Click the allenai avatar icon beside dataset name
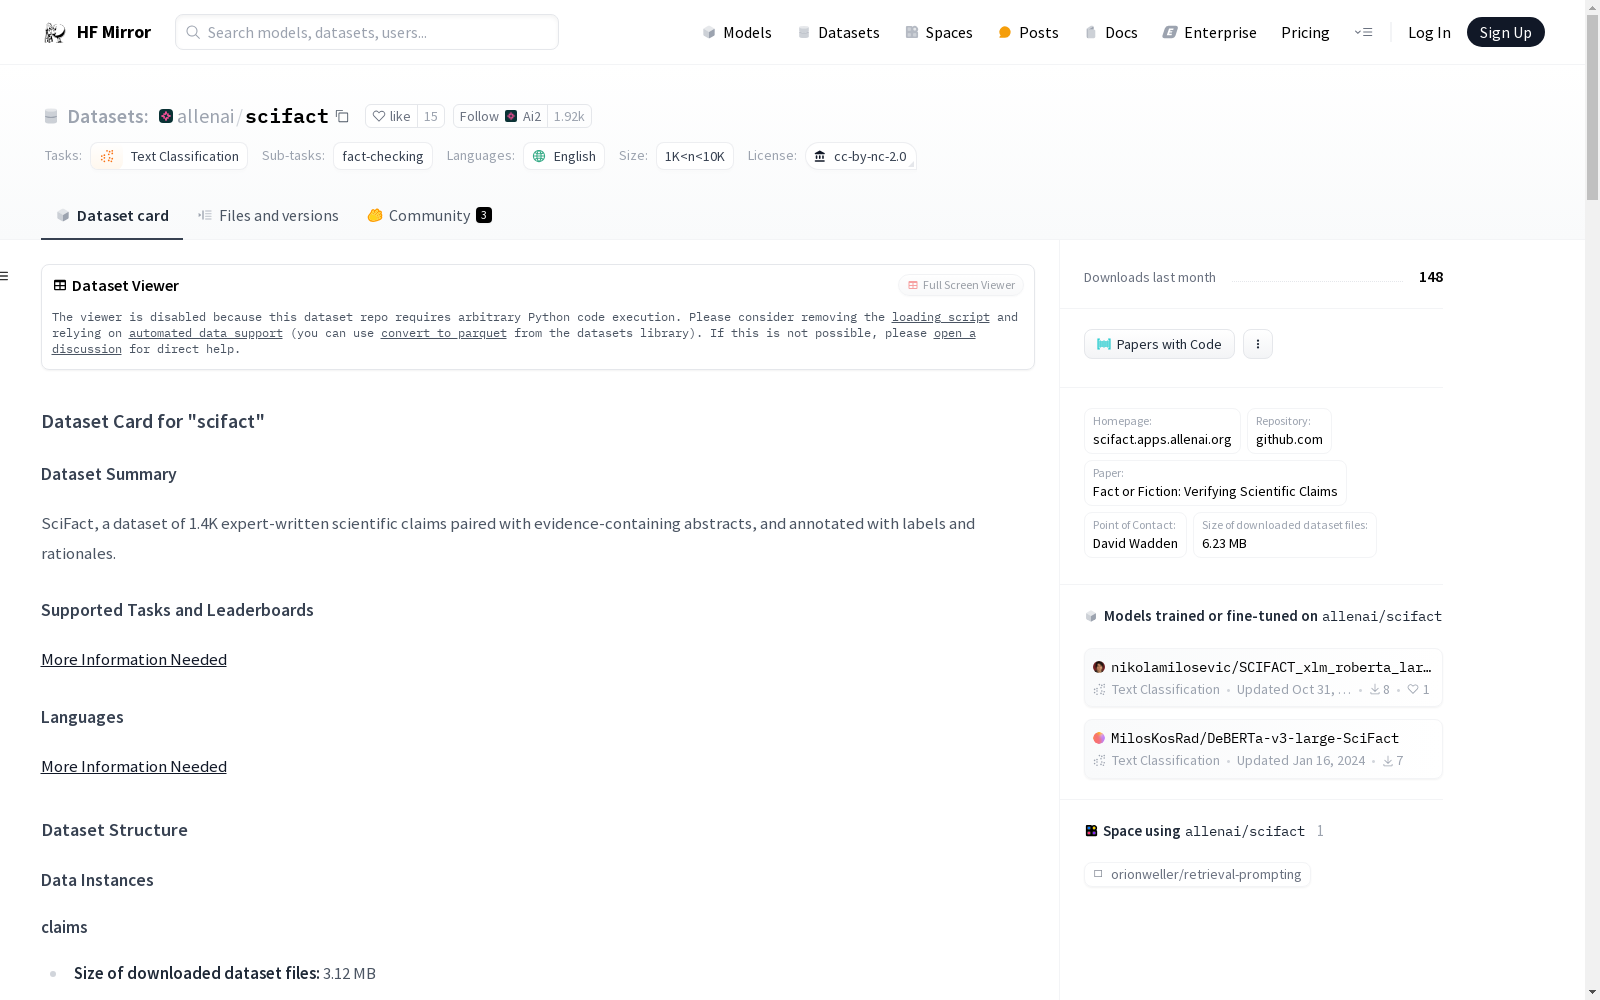The image size is (1600, 1000). tap(166, 116)
